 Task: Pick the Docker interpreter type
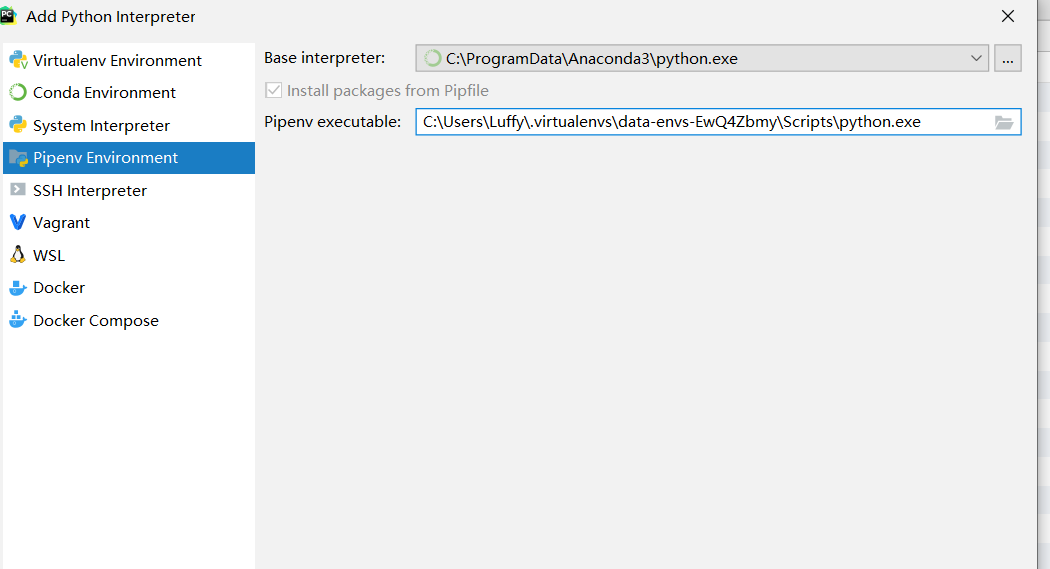point(129,288)
